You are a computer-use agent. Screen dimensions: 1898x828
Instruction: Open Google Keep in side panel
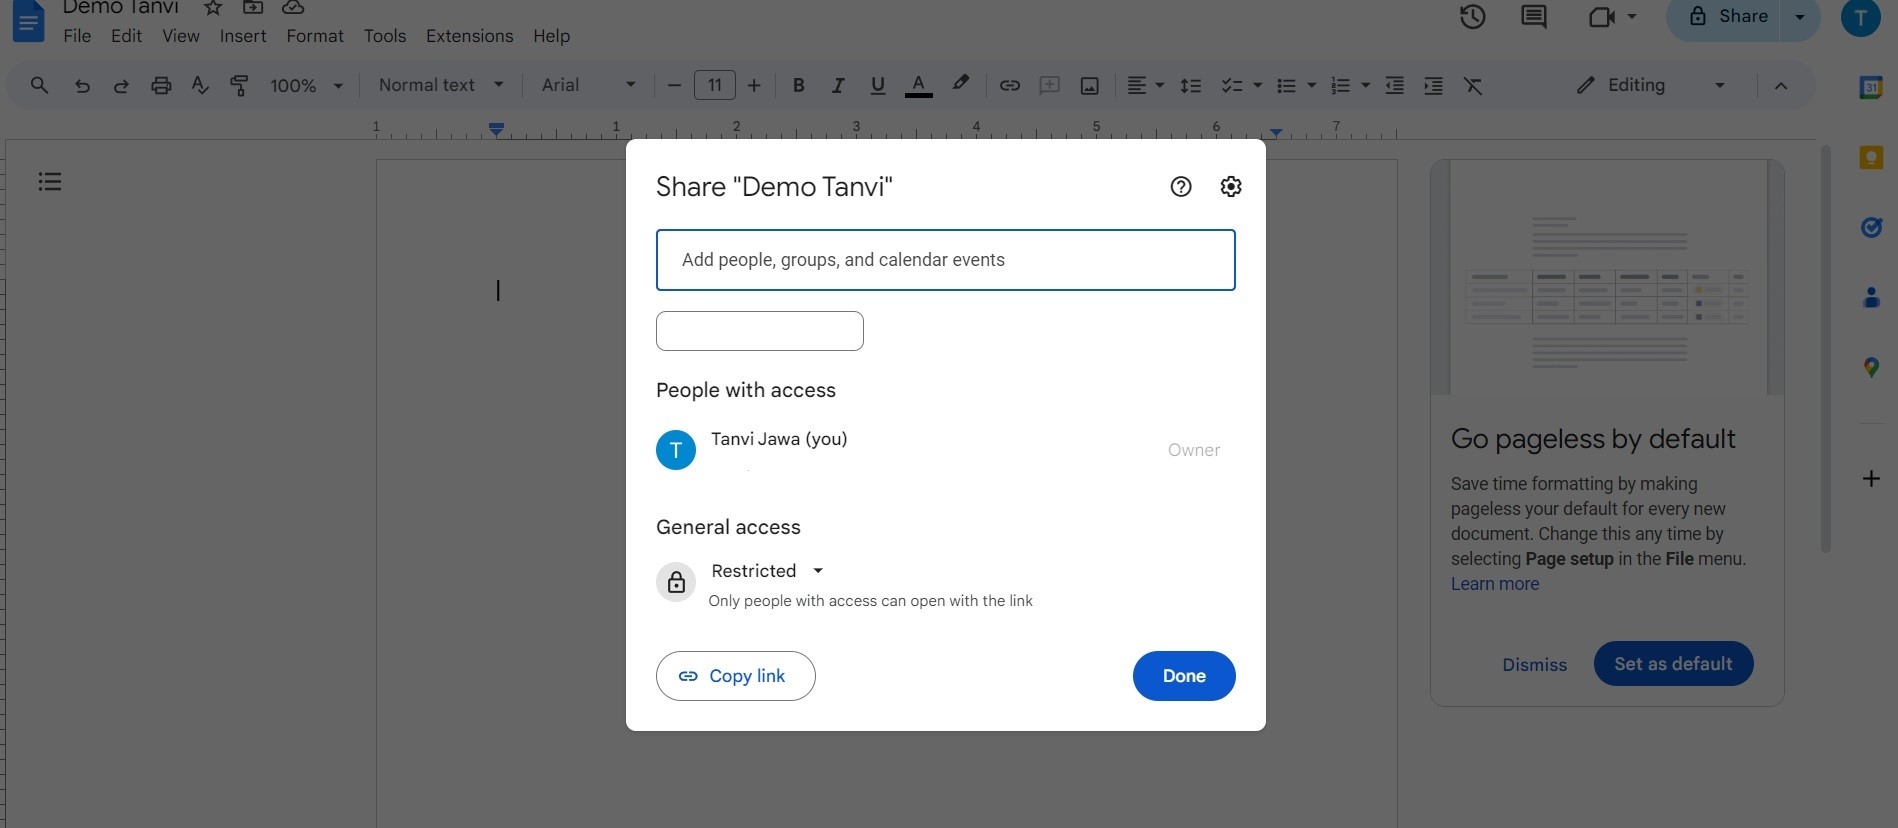(x=1871, y=157)
